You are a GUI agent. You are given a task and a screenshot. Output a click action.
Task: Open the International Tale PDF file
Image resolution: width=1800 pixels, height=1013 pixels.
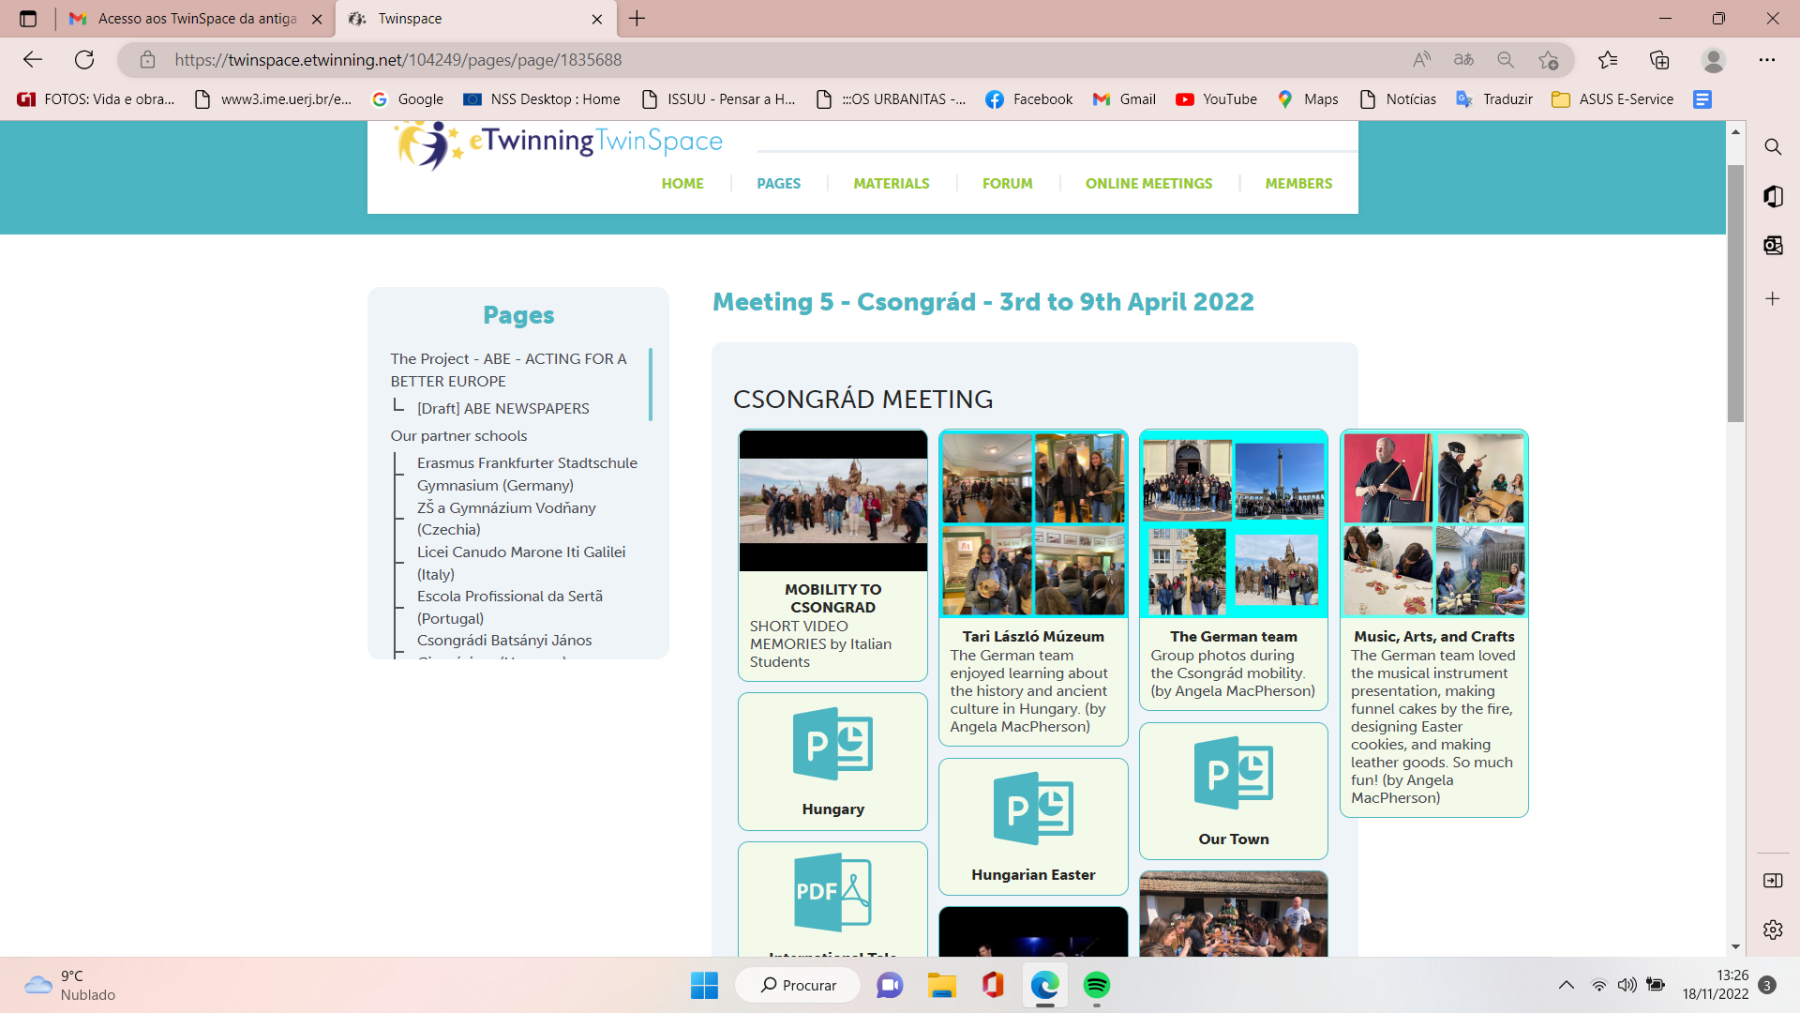pos(833,899)
